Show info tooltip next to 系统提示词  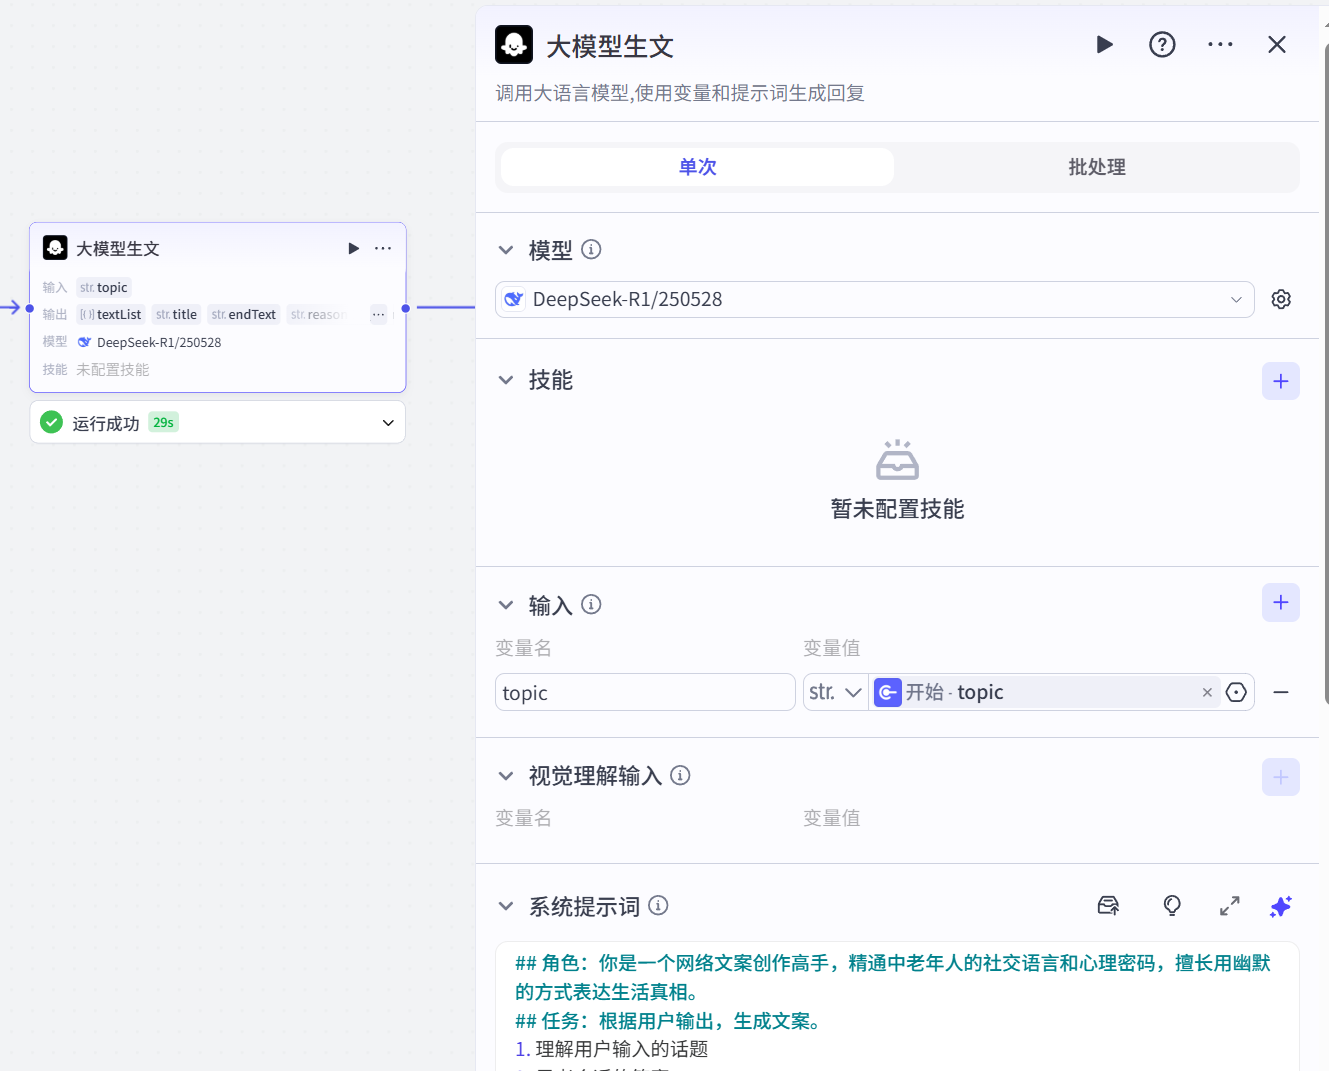click(658, 905)
